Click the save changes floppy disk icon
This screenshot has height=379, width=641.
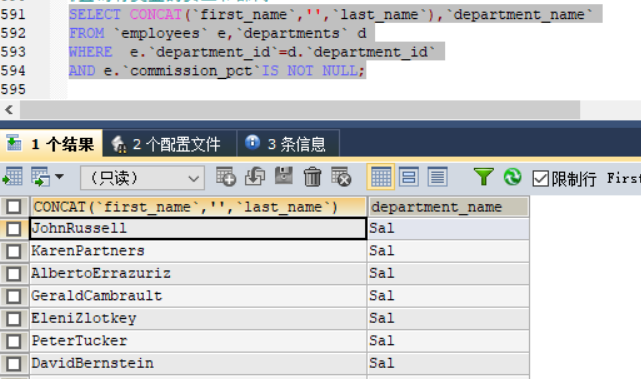point(284,176)
